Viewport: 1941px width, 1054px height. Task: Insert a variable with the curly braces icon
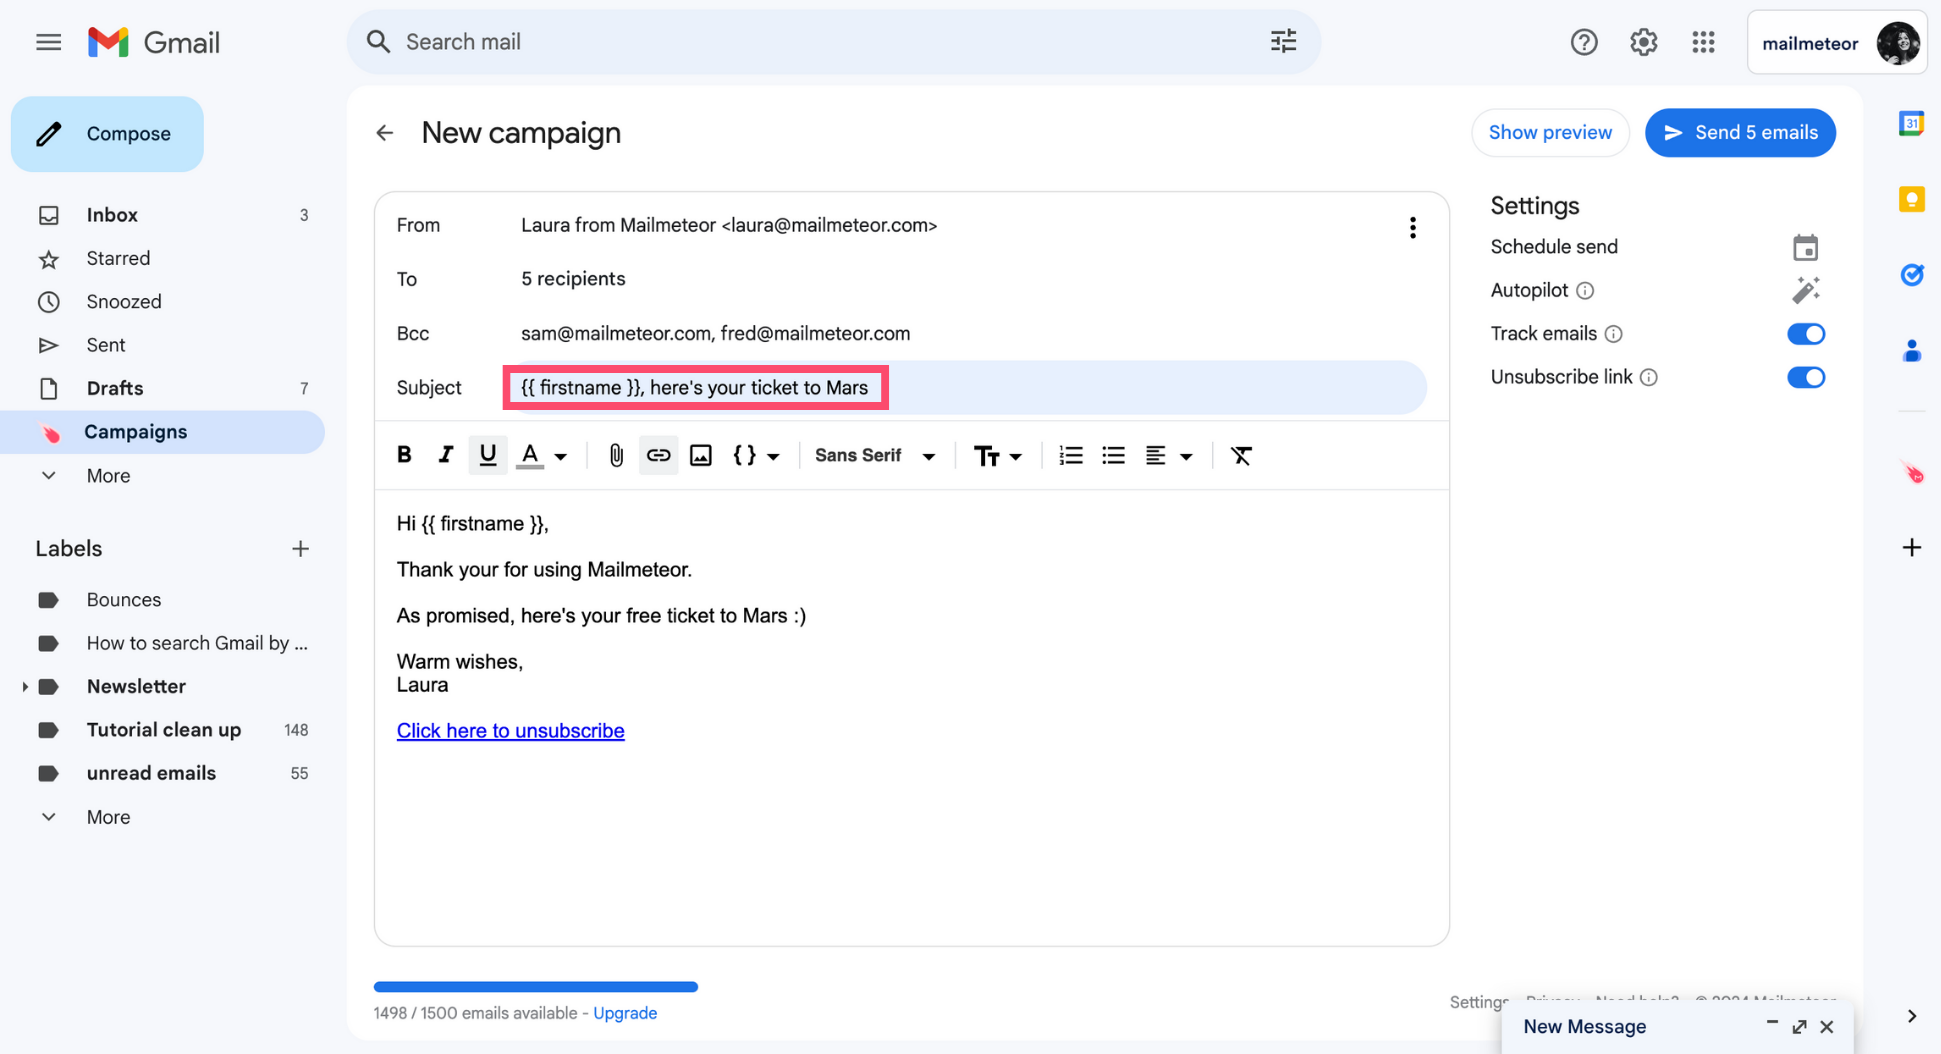click(744, 455)
